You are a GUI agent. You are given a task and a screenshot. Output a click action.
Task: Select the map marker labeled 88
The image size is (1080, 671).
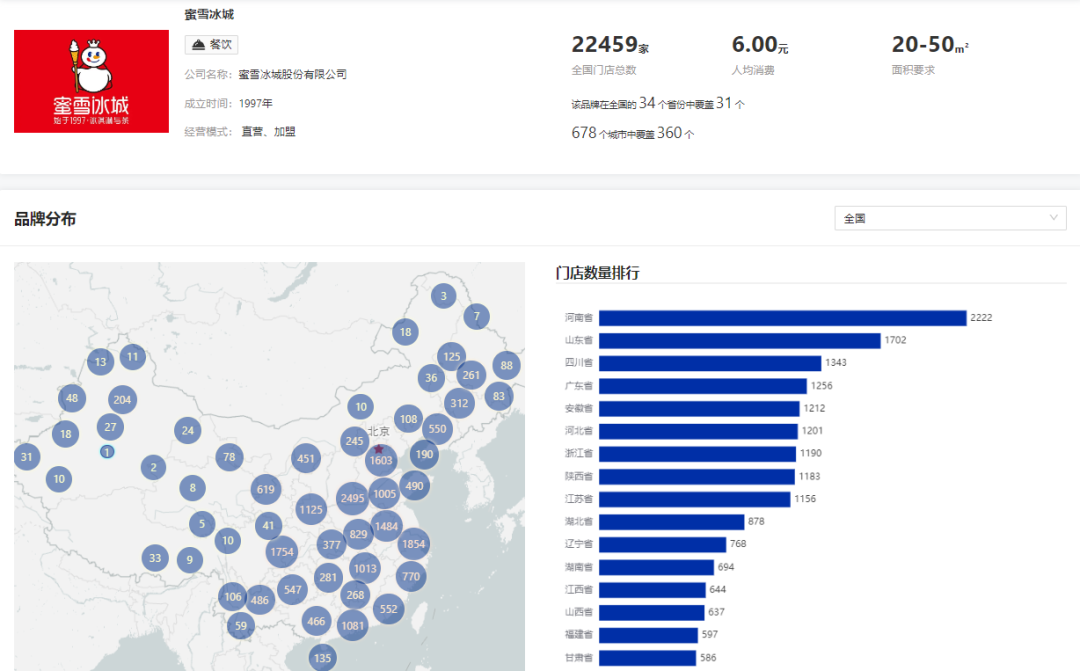(x=507, y=365)
